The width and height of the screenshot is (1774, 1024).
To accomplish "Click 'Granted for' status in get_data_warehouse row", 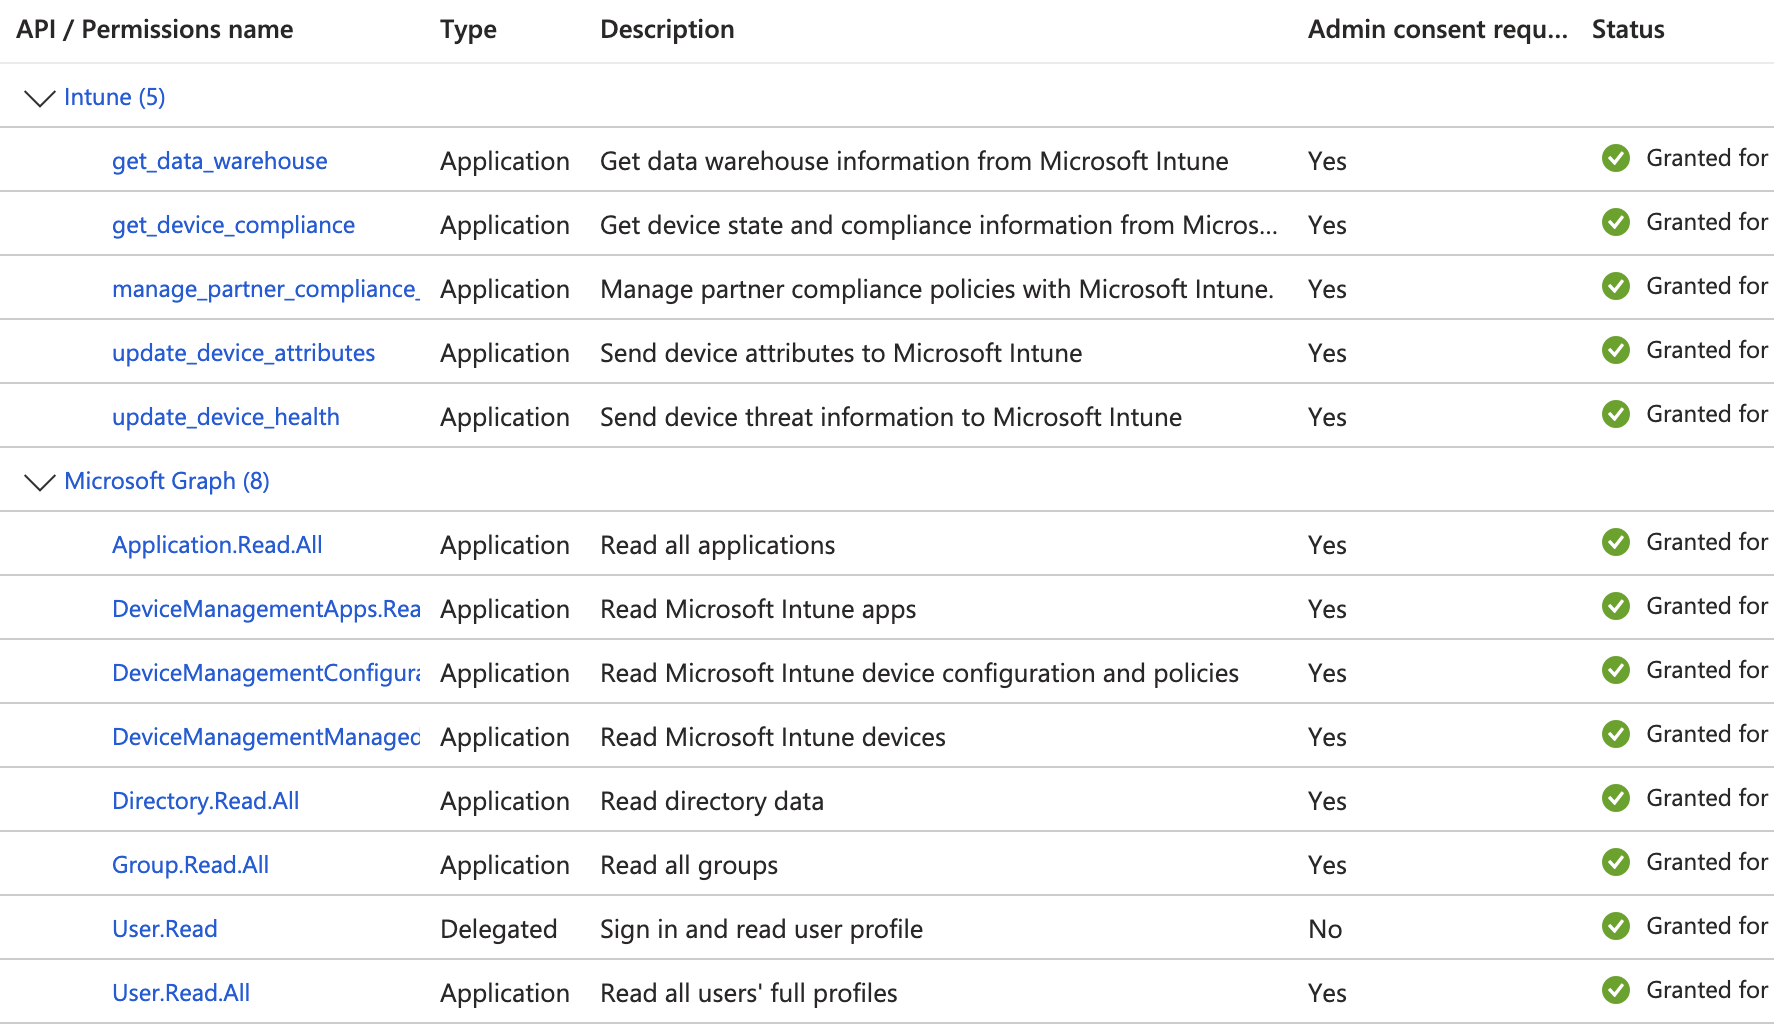I will coord(1707,158).
